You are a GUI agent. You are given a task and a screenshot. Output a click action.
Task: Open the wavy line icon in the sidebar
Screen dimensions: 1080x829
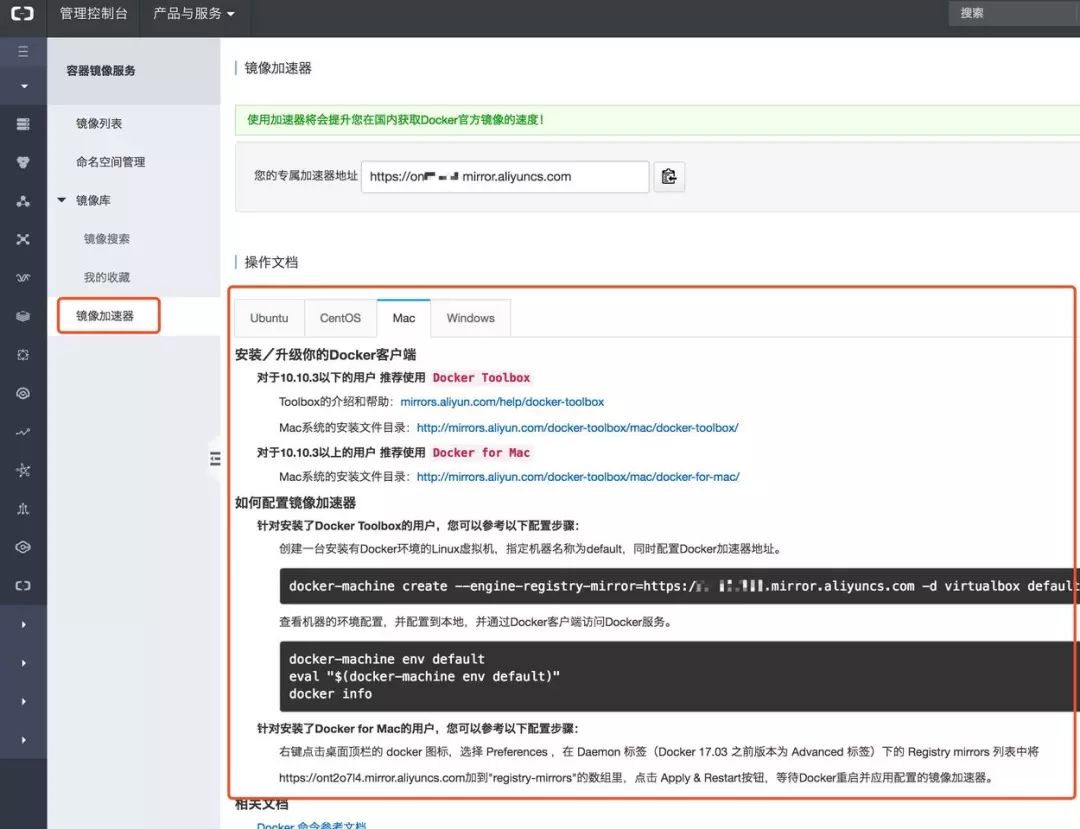click(x=23, y=278)
